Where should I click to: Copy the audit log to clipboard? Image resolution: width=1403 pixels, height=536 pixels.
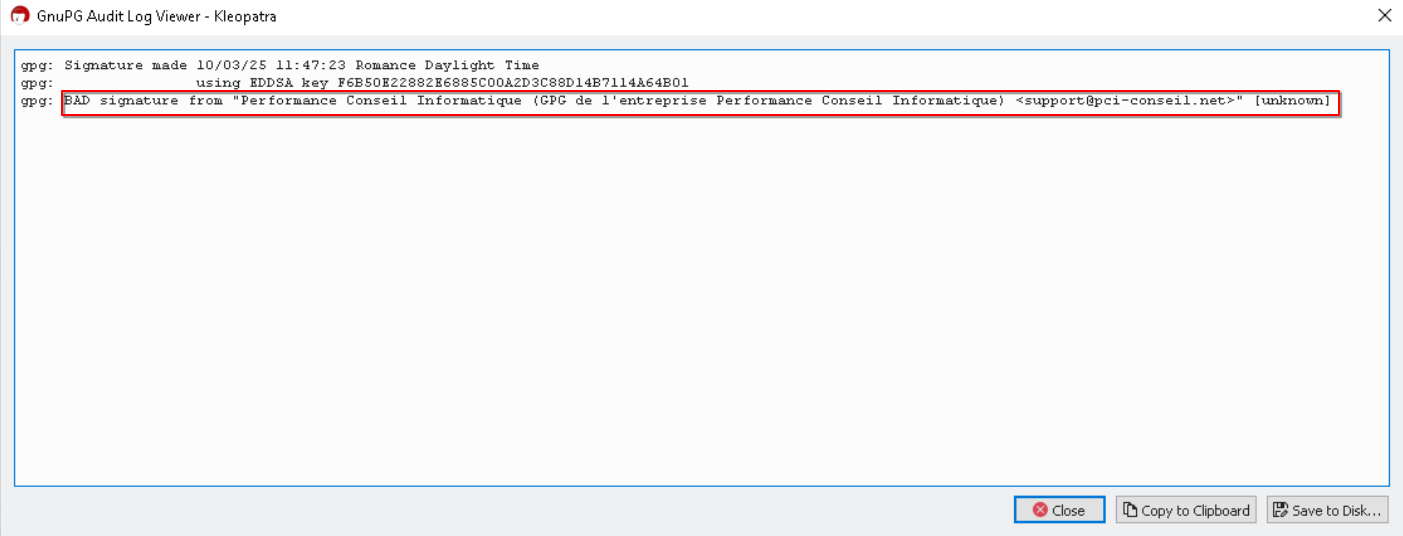coord(1186,510)
